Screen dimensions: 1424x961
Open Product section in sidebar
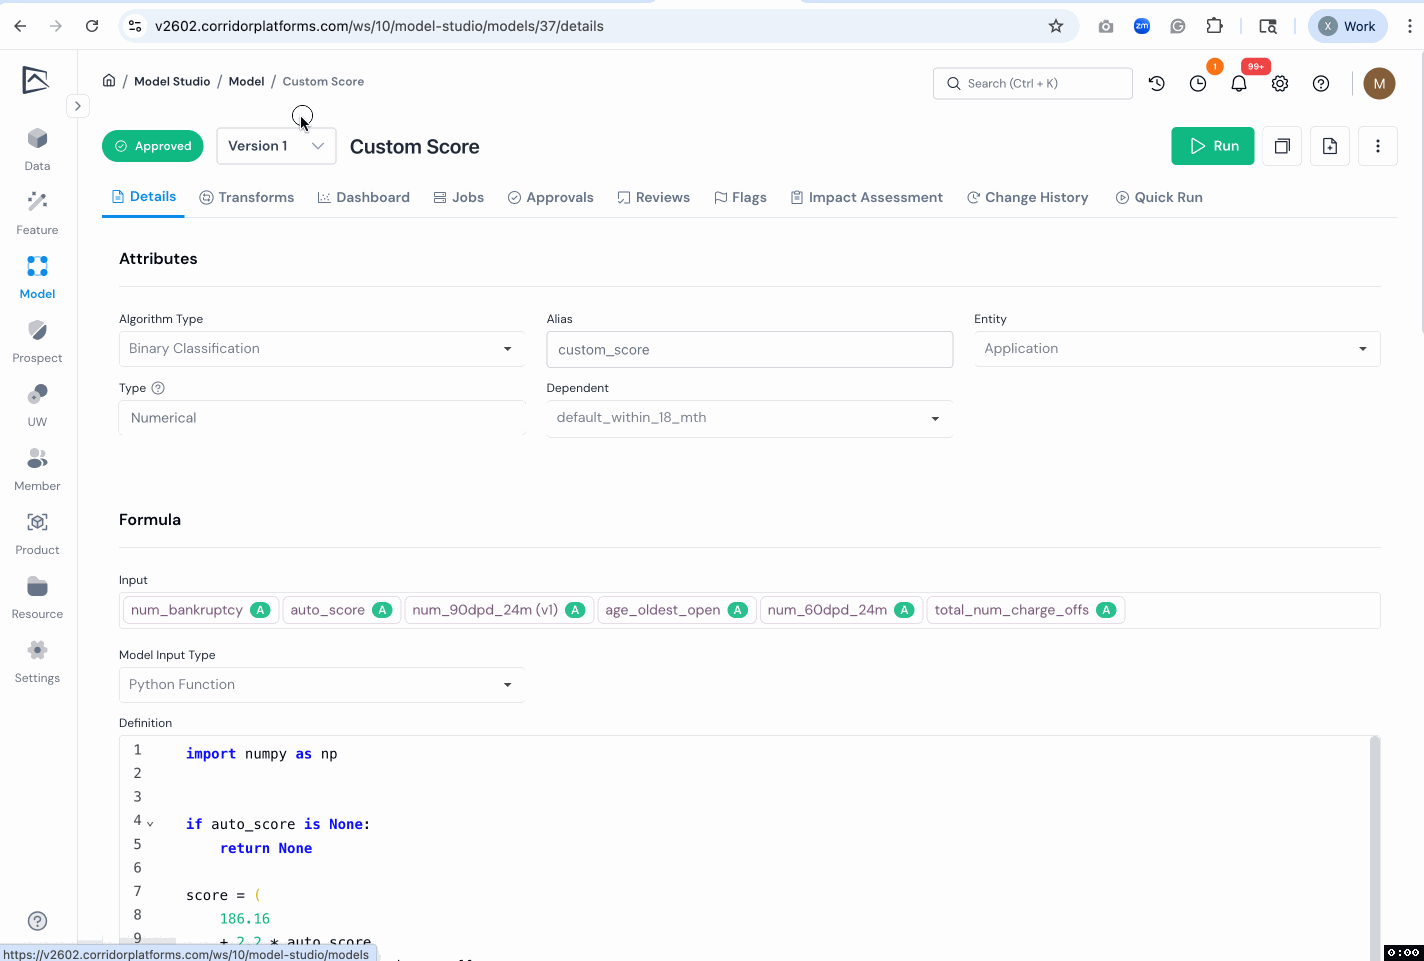37,533
